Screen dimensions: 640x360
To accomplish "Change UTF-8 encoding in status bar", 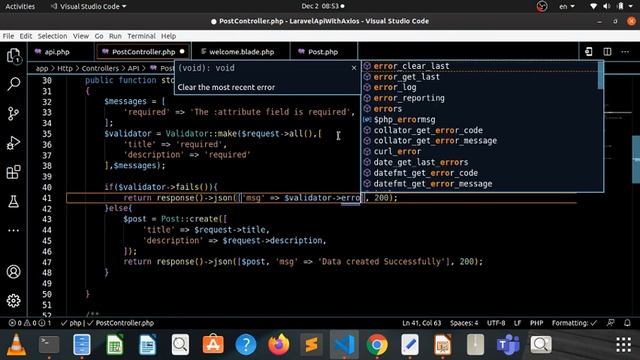I will click(x=496, y=323).
